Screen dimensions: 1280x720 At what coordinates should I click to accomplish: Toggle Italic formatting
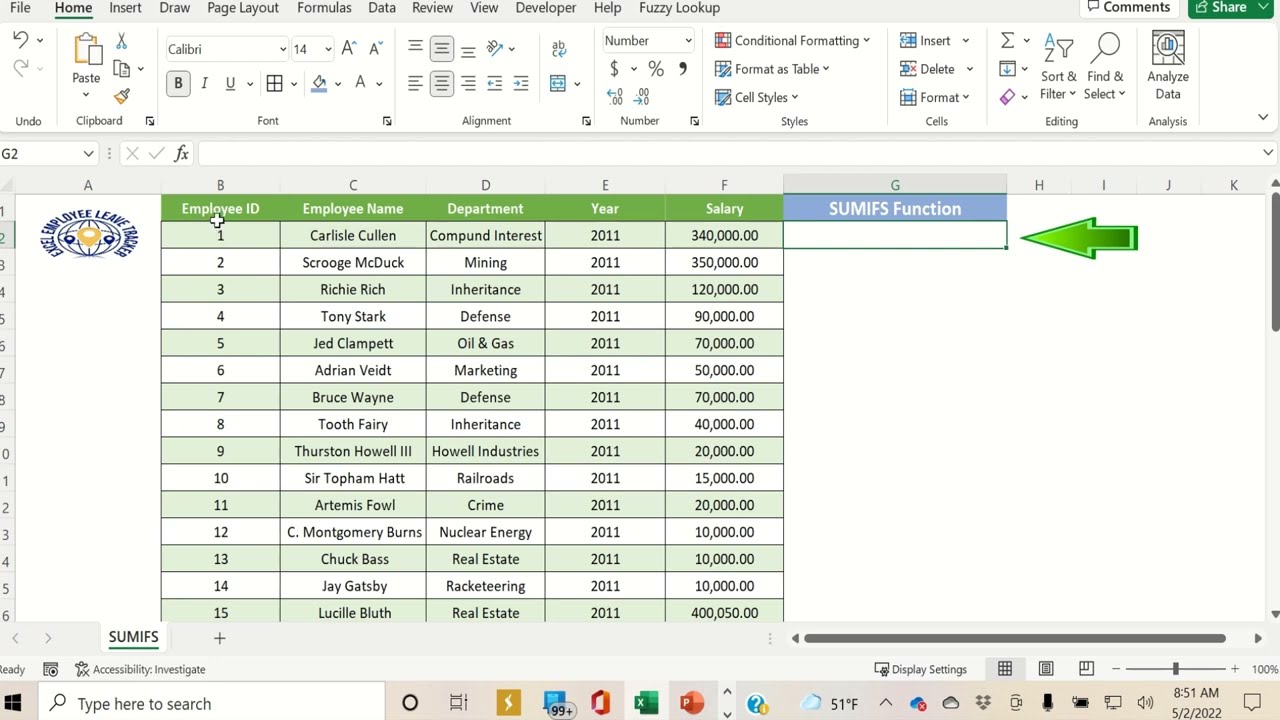coord(204,84)
